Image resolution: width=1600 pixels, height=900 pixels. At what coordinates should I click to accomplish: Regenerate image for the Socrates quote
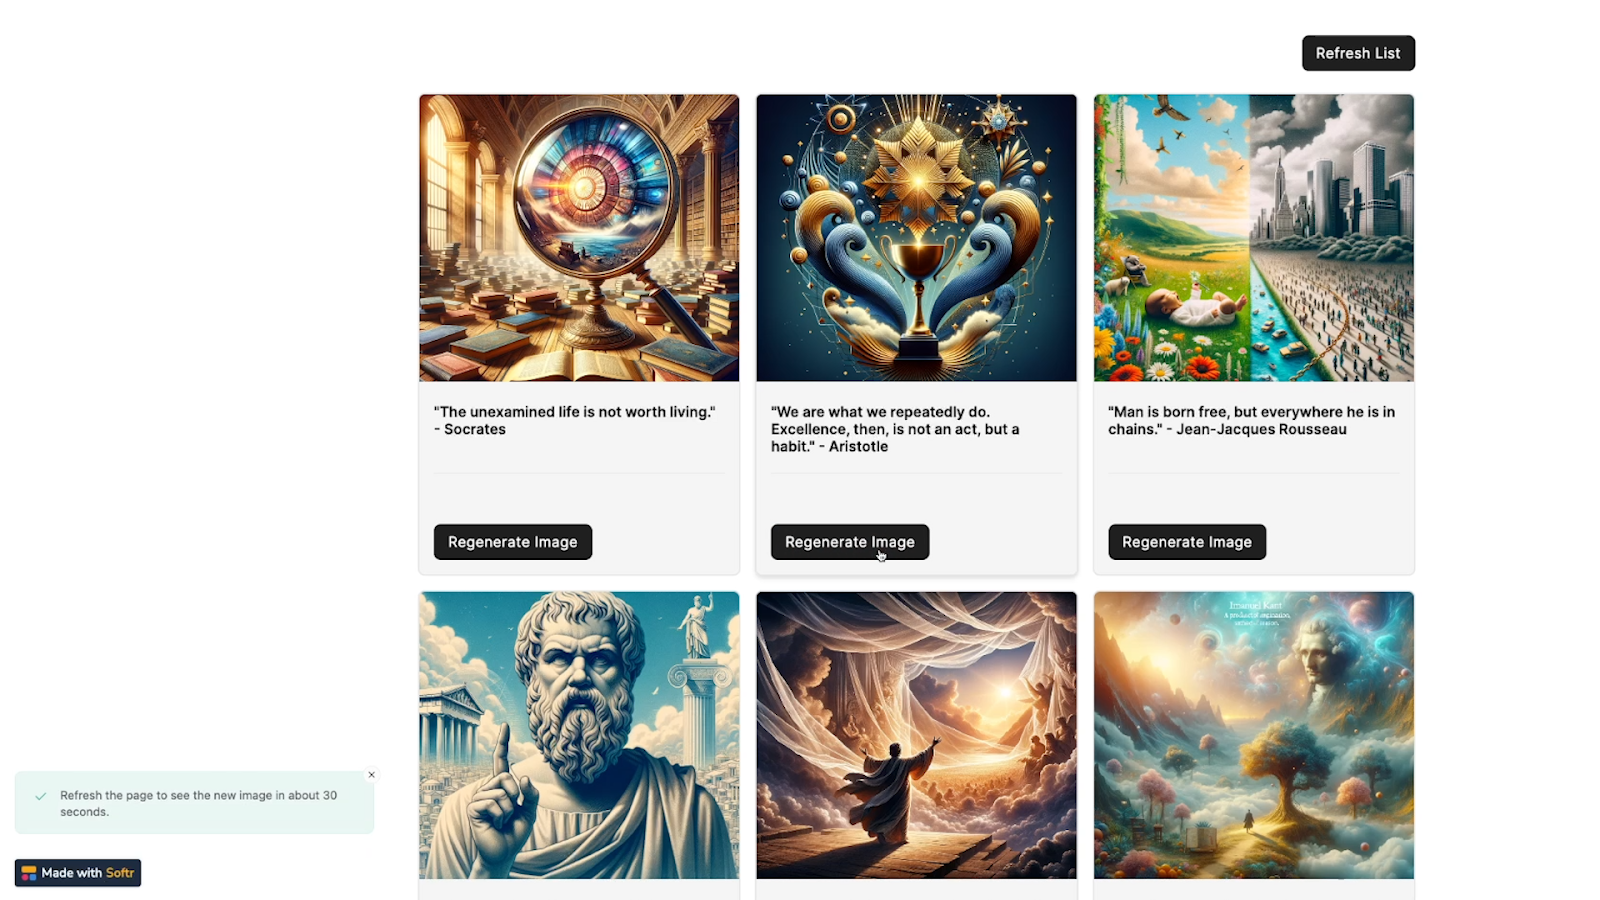tap(513, 542)
